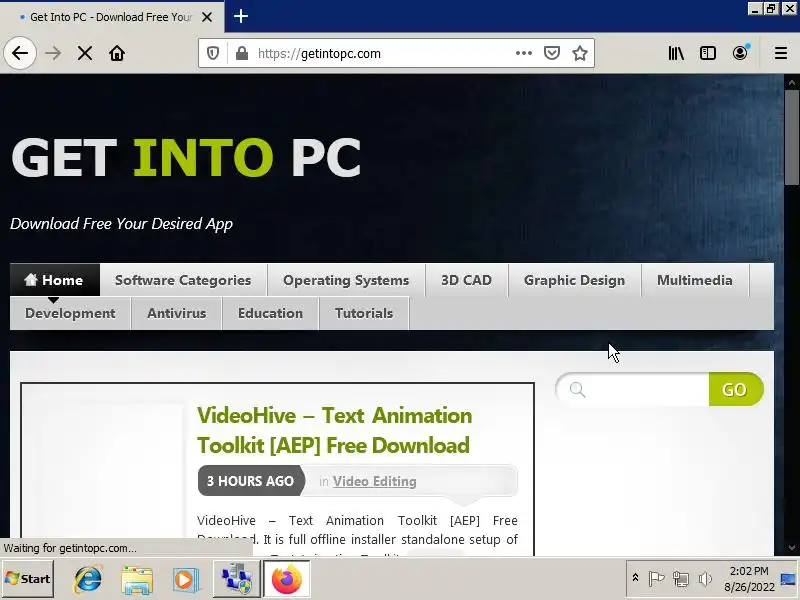Open network tray icon
This screenshot has width=800, height=600.
pyautogui.click(x=681, y=579)
